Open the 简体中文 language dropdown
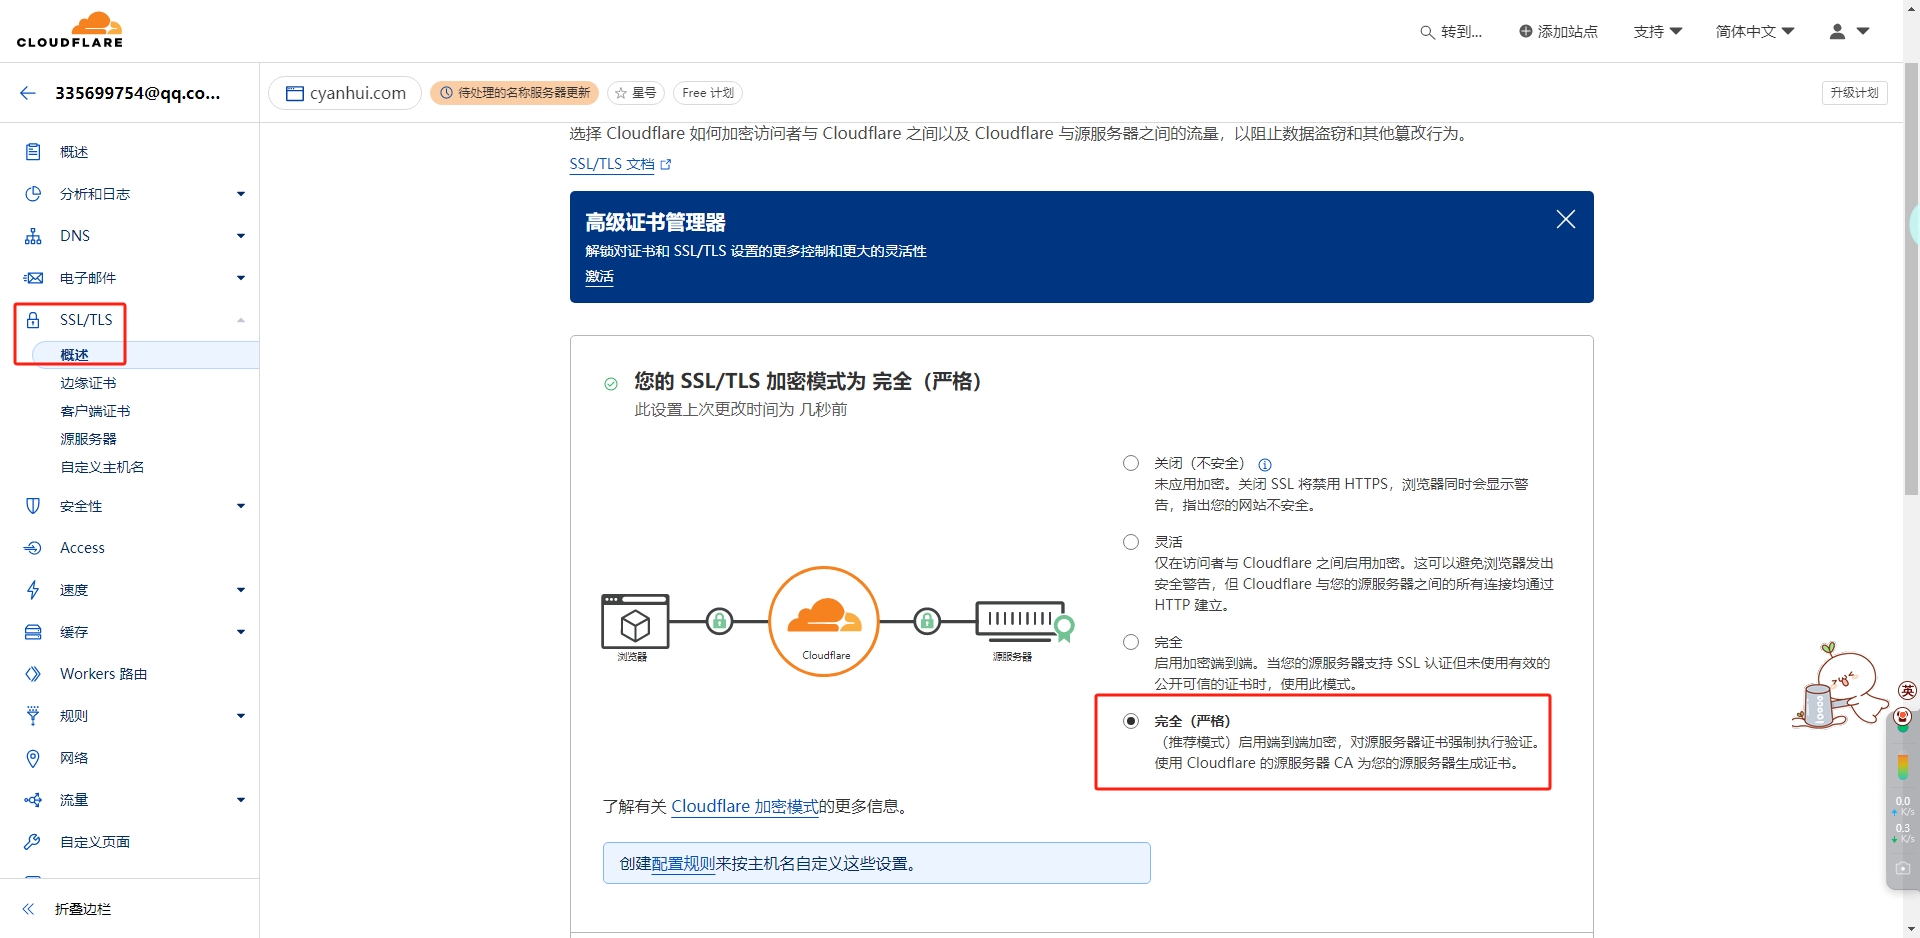The height and width of the screenshot is (938, 1920). point(1755,32)
